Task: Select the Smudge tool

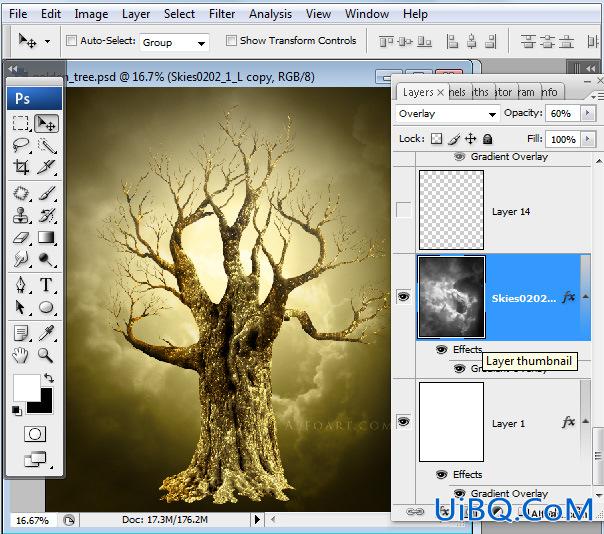Action: coord(20,260)
